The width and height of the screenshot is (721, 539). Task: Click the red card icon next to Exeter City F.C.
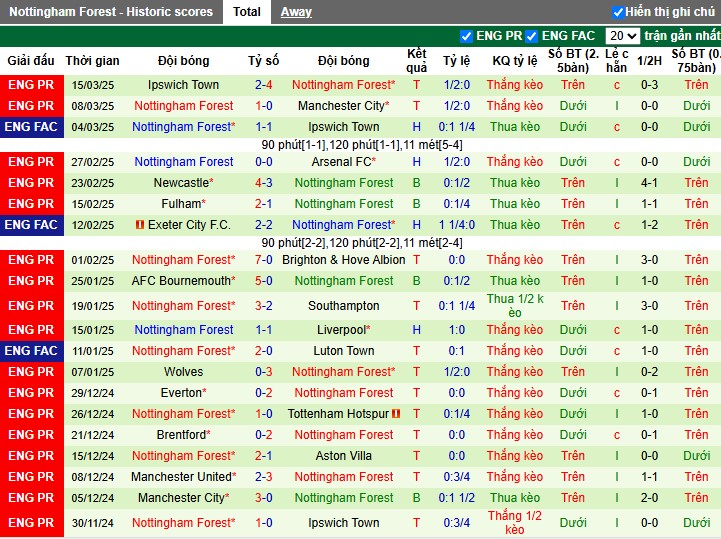point(140,225)
